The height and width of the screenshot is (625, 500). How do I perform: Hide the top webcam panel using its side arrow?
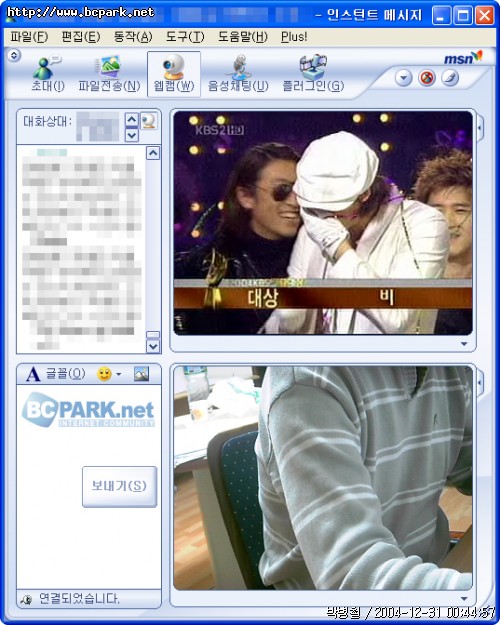click(480, 128)
